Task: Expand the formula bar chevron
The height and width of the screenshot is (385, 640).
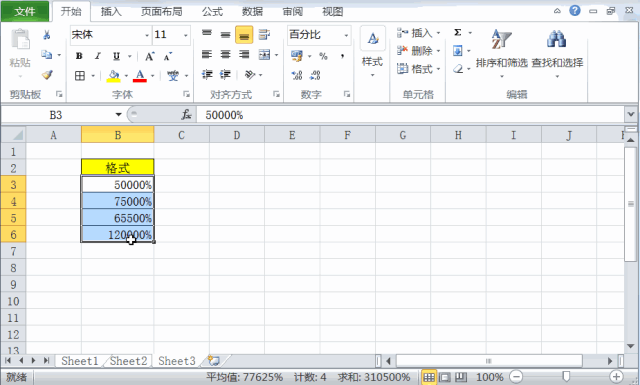Action: 631,115
